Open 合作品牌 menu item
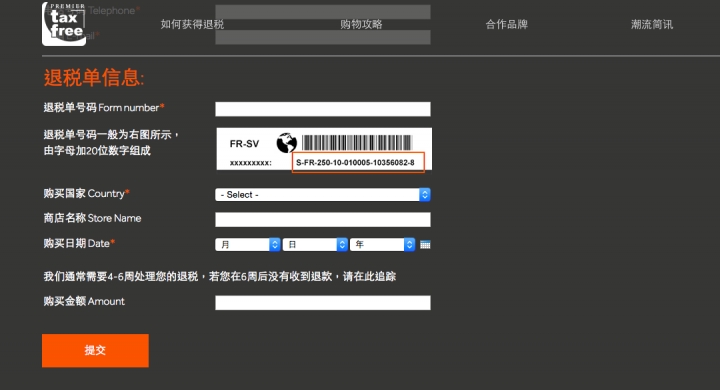 click(x=506, y=24)
